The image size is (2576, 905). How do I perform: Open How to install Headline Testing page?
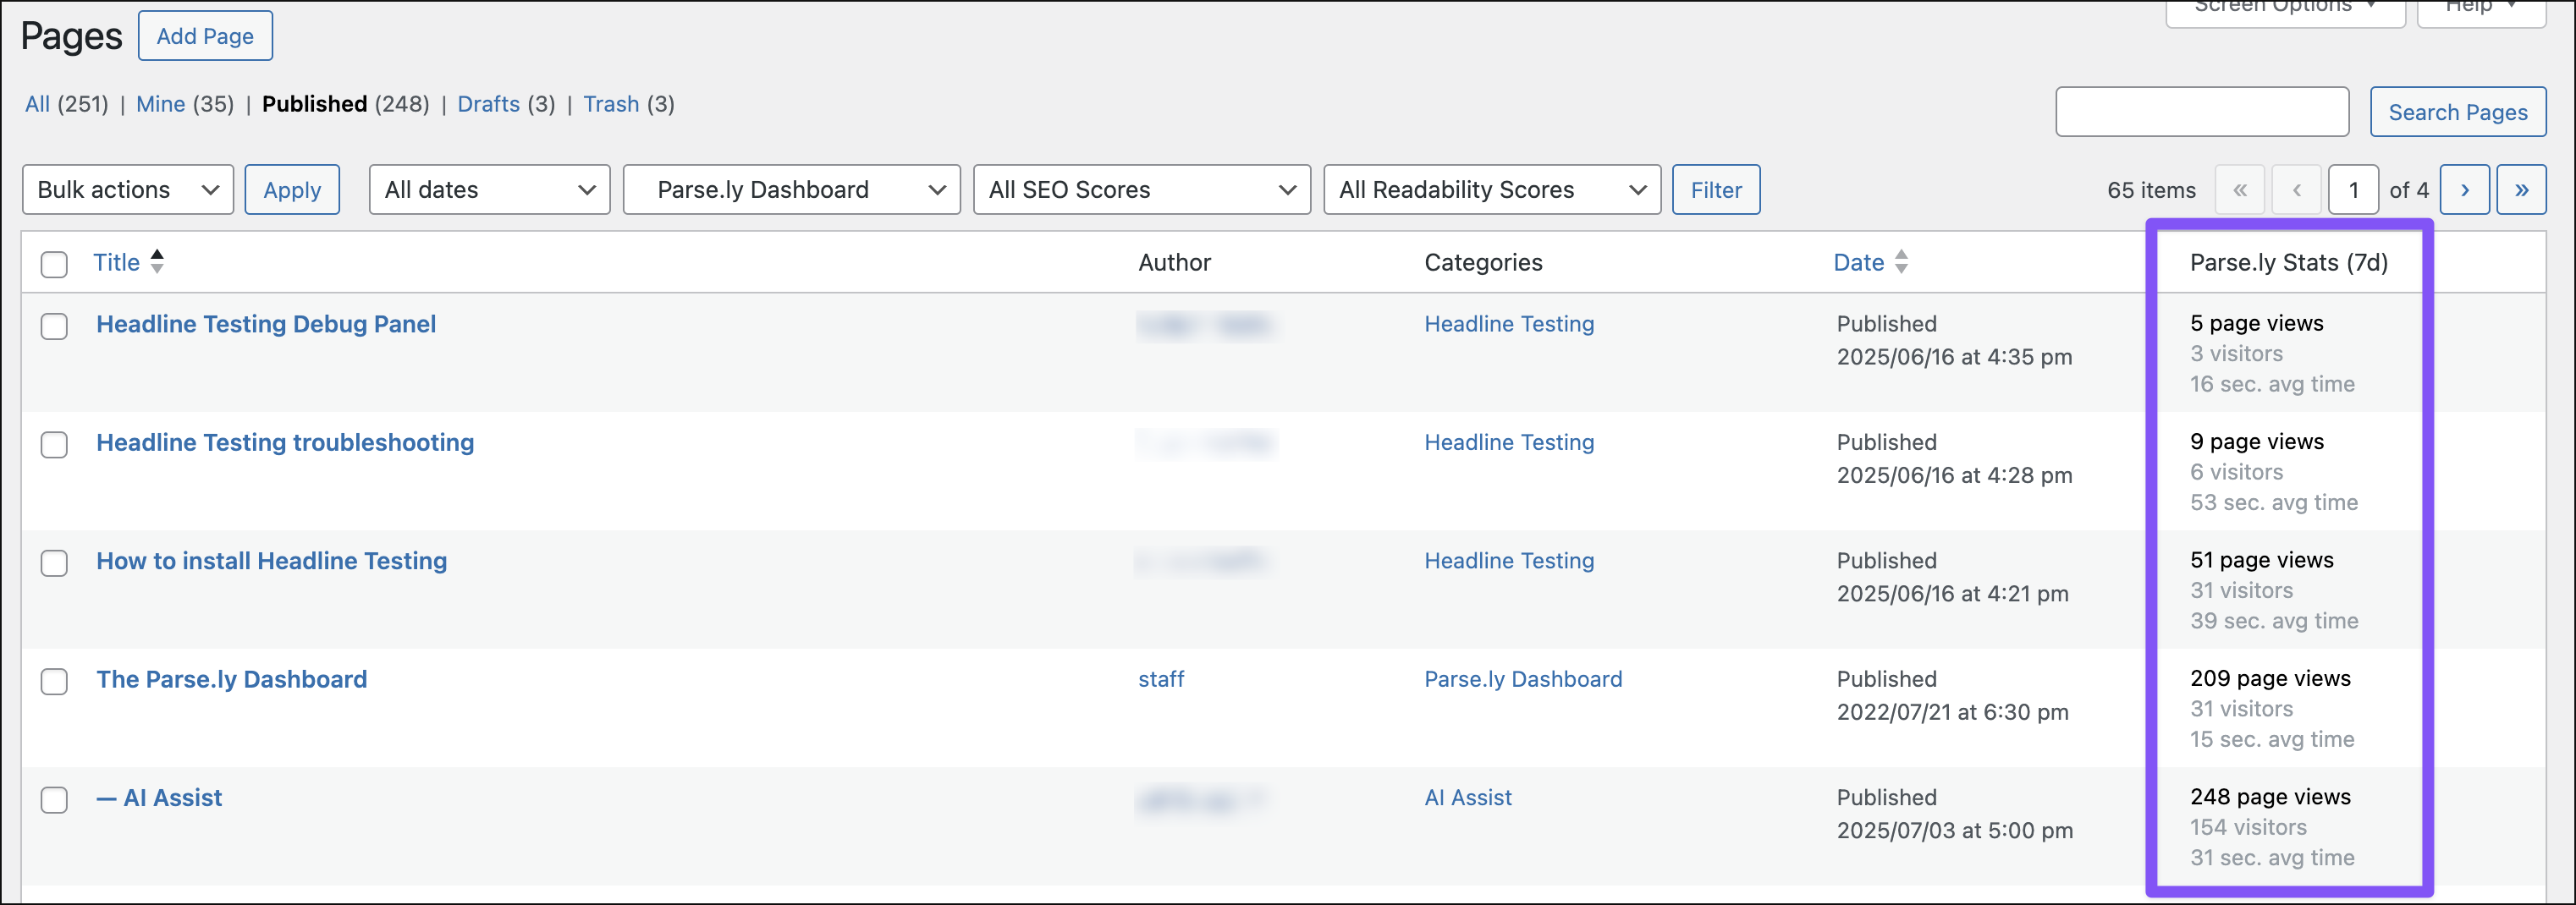tap(272, 561)
